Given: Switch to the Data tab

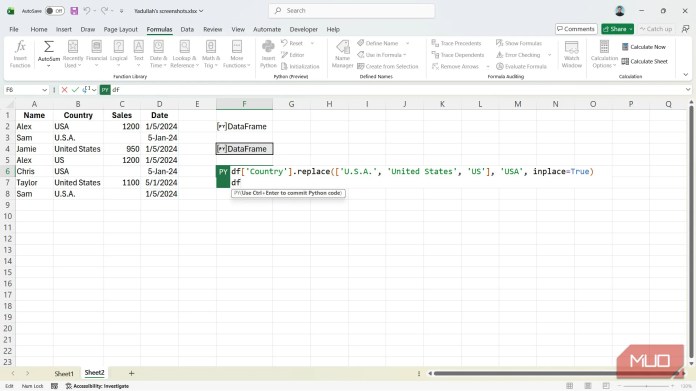Looking at the screenshot, I should [187, 29].
